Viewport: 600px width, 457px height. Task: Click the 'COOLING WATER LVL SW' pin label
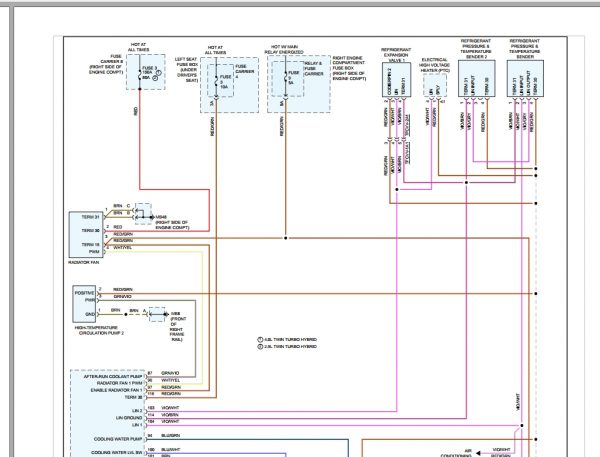tap(116, 452)
